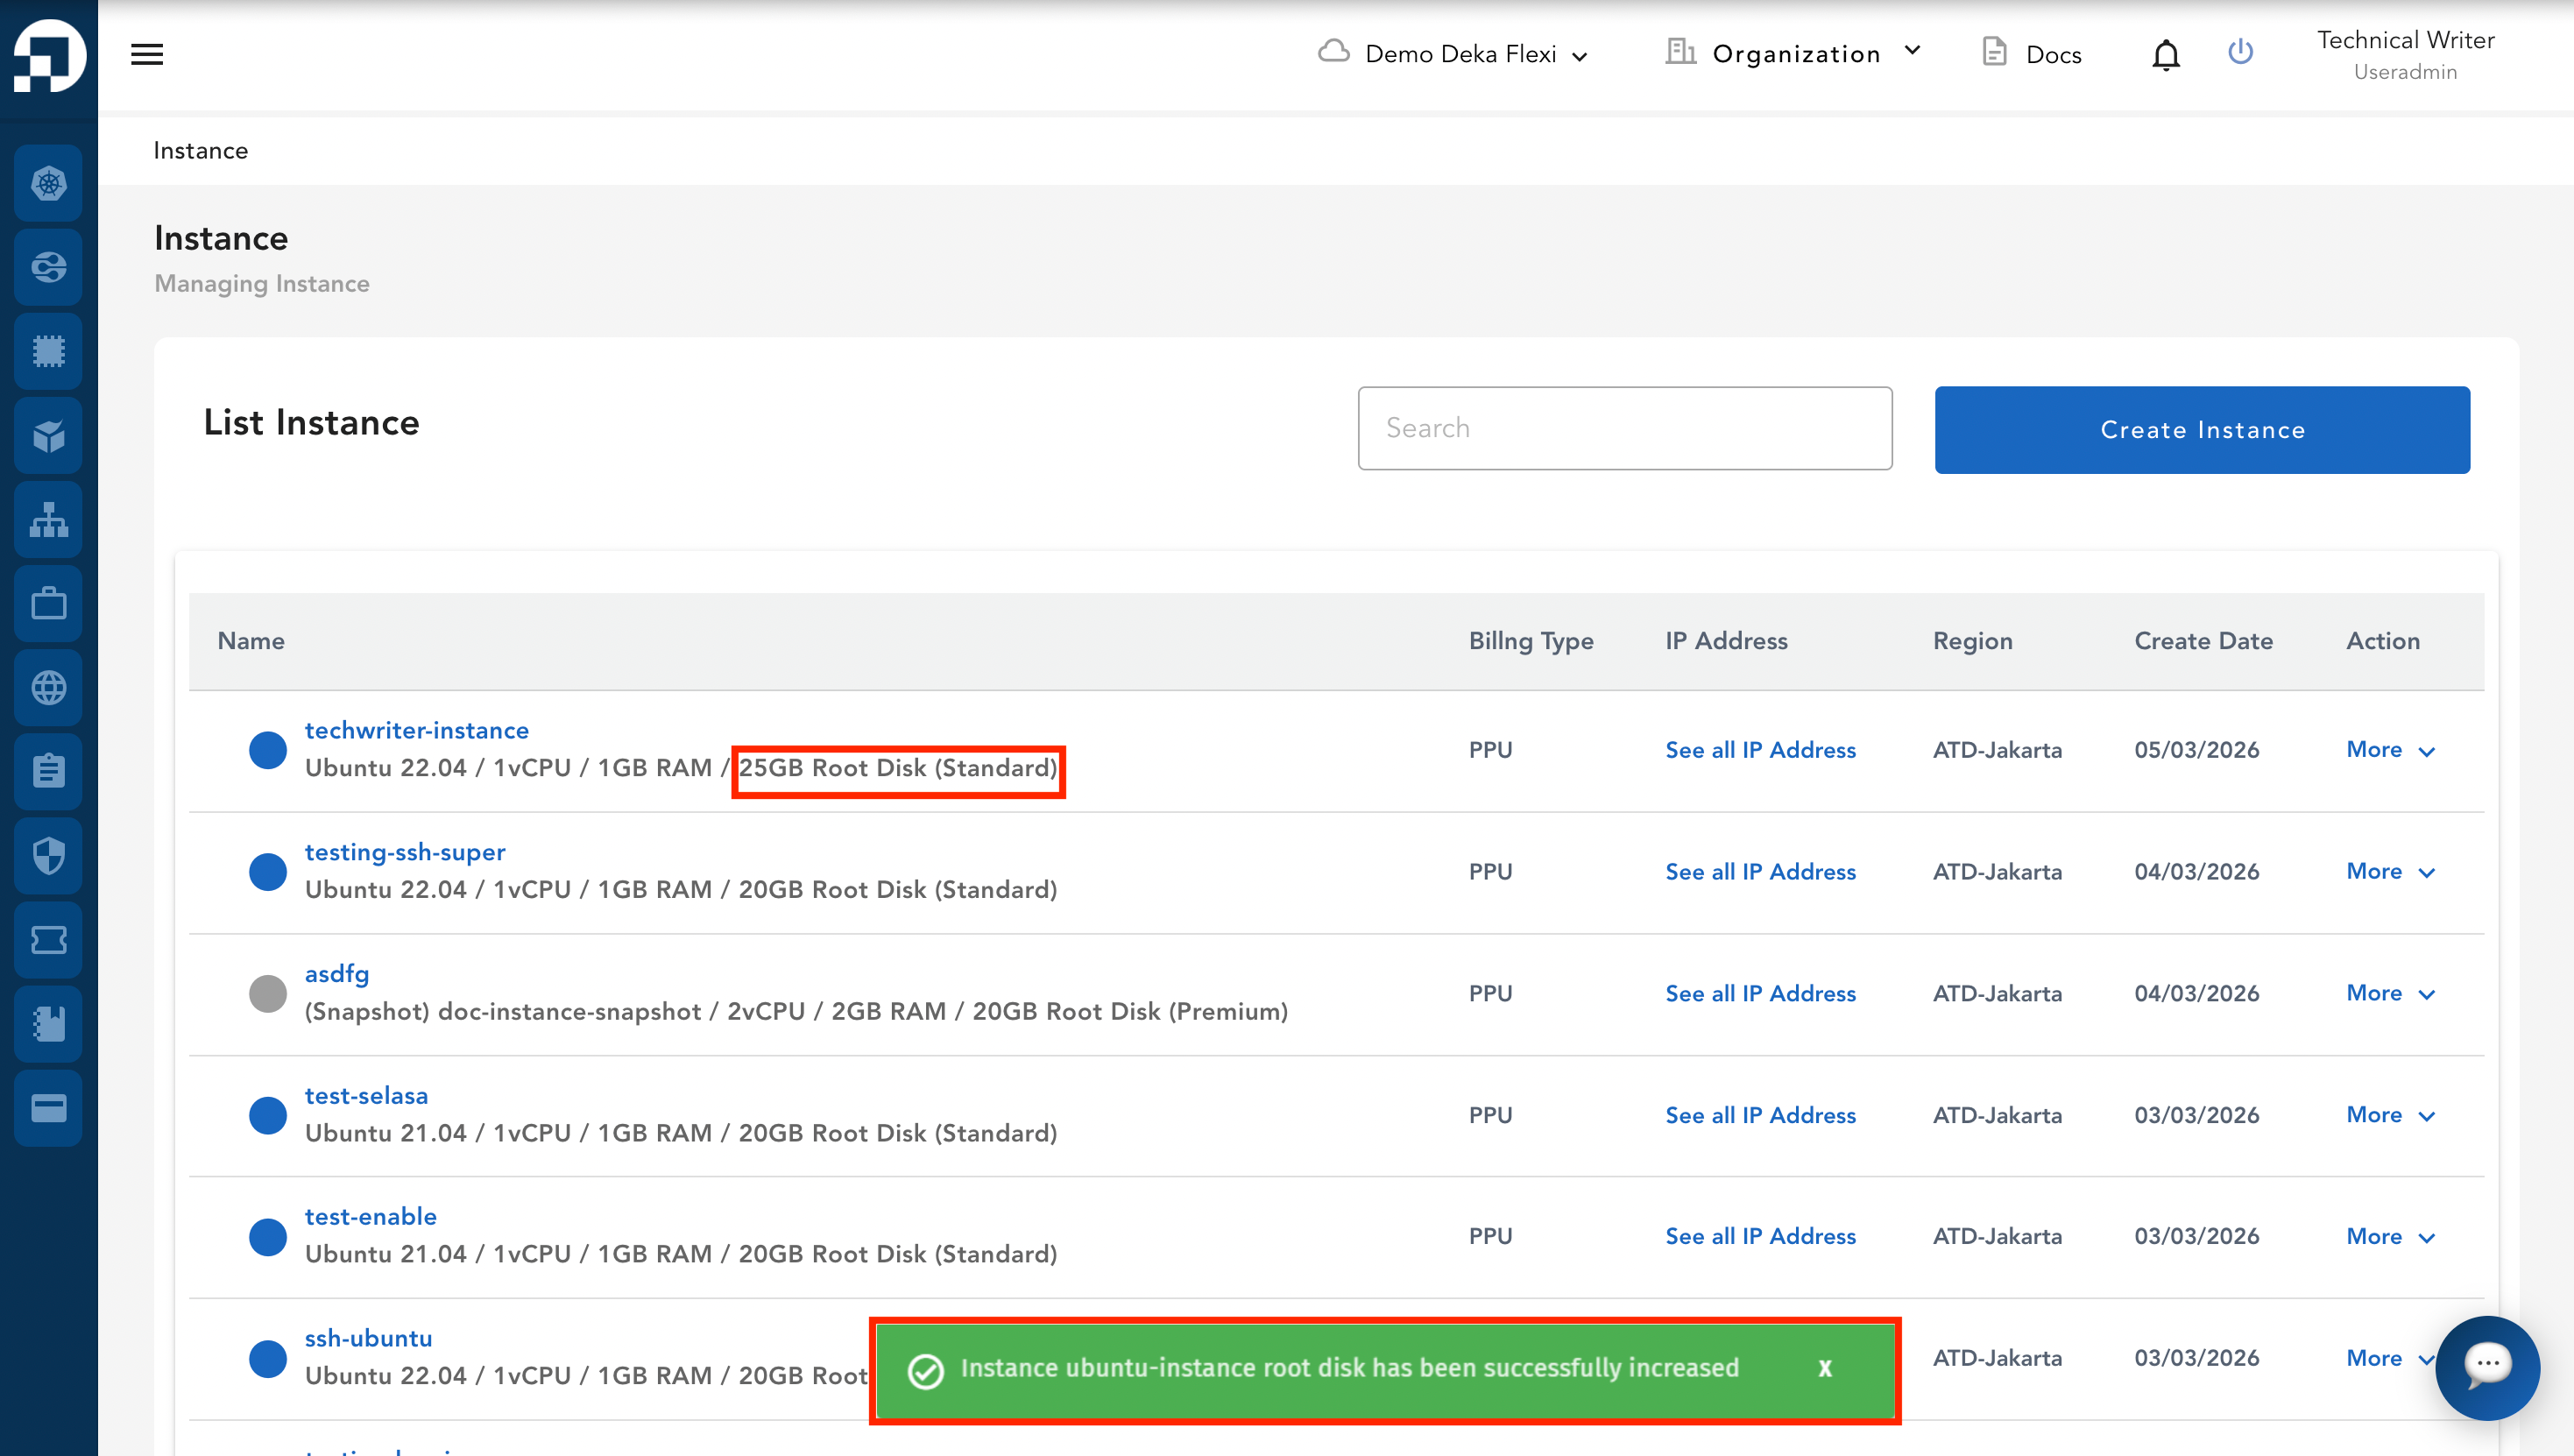Click the Search input field
Viewport: 2574px width, 1456px height.
coord(1624,428)
